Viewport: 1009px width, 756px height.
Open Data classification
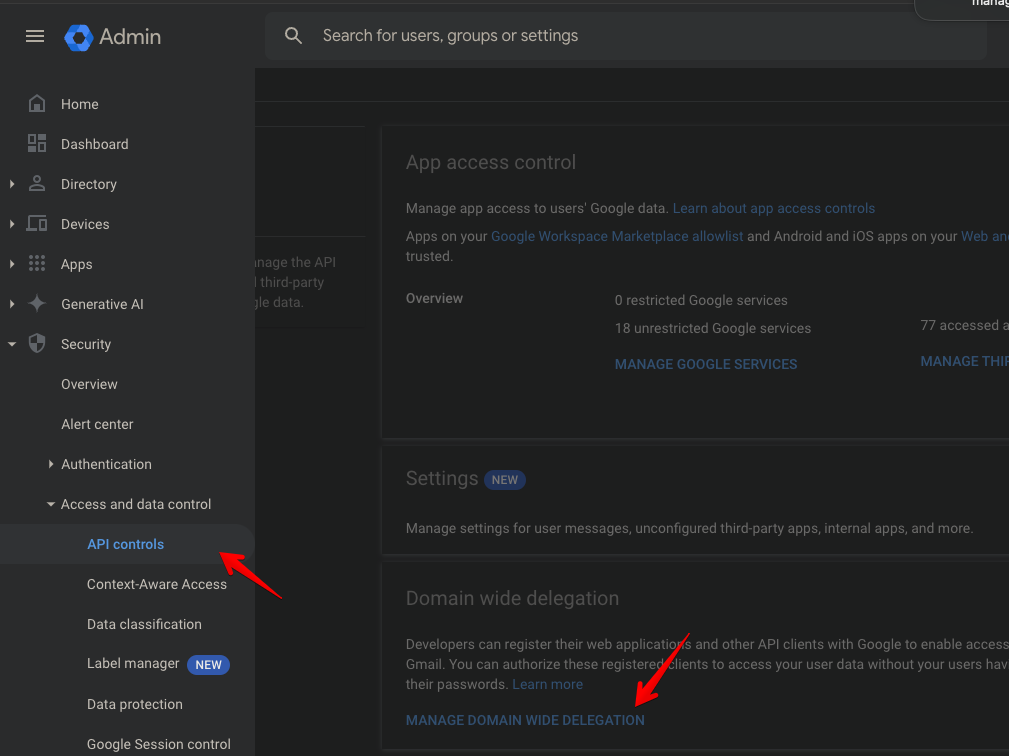coord(144,624)
